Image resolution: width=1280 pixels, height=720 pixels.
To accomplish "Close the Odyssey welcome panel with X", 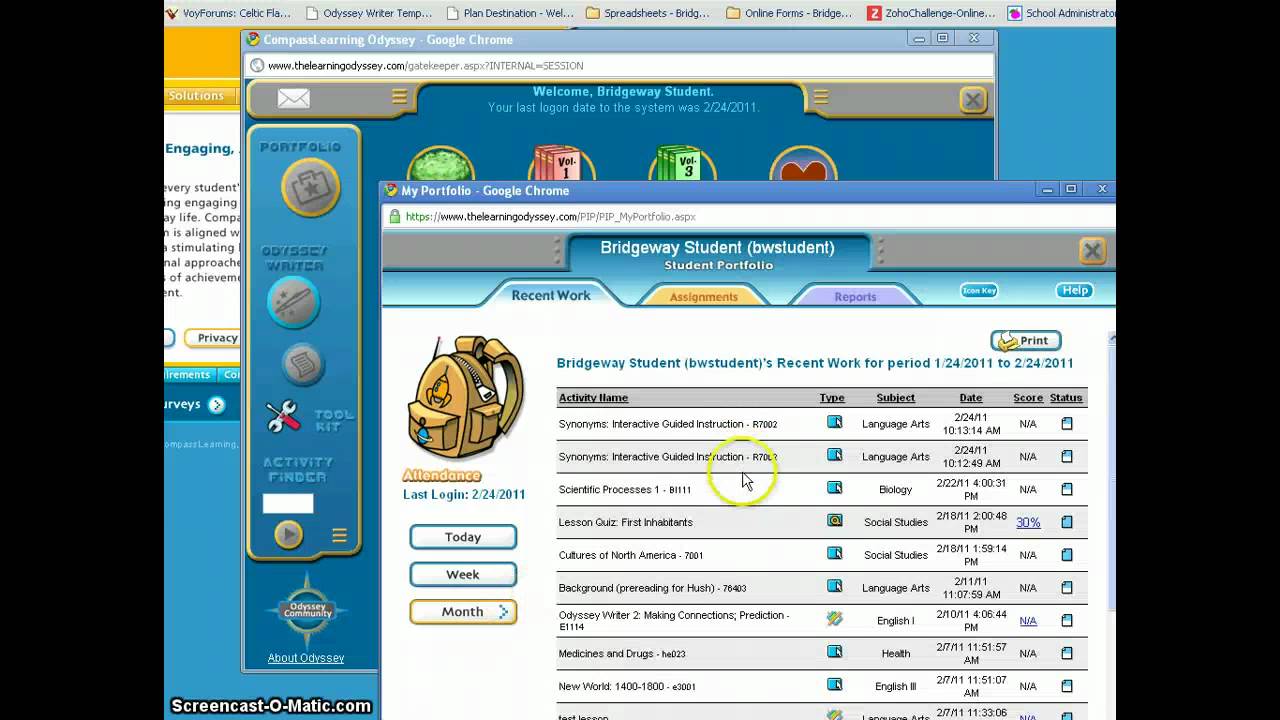I will (x=973, y=99).
